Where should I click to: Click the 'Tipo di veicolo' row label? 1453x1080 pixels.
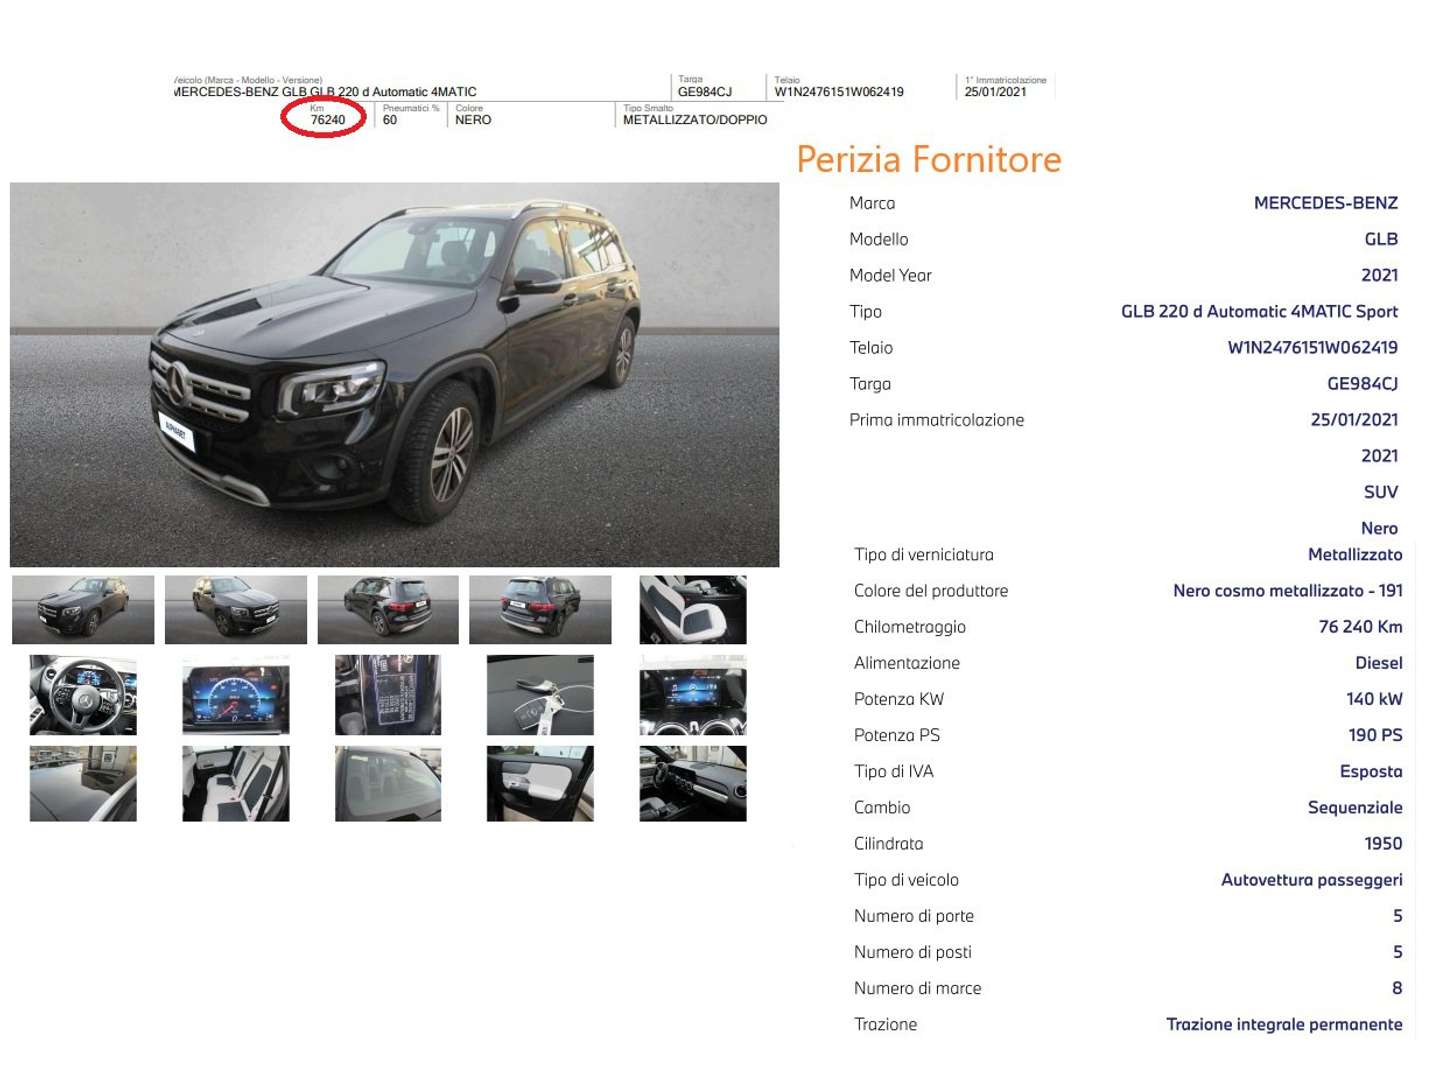point(906,880)
